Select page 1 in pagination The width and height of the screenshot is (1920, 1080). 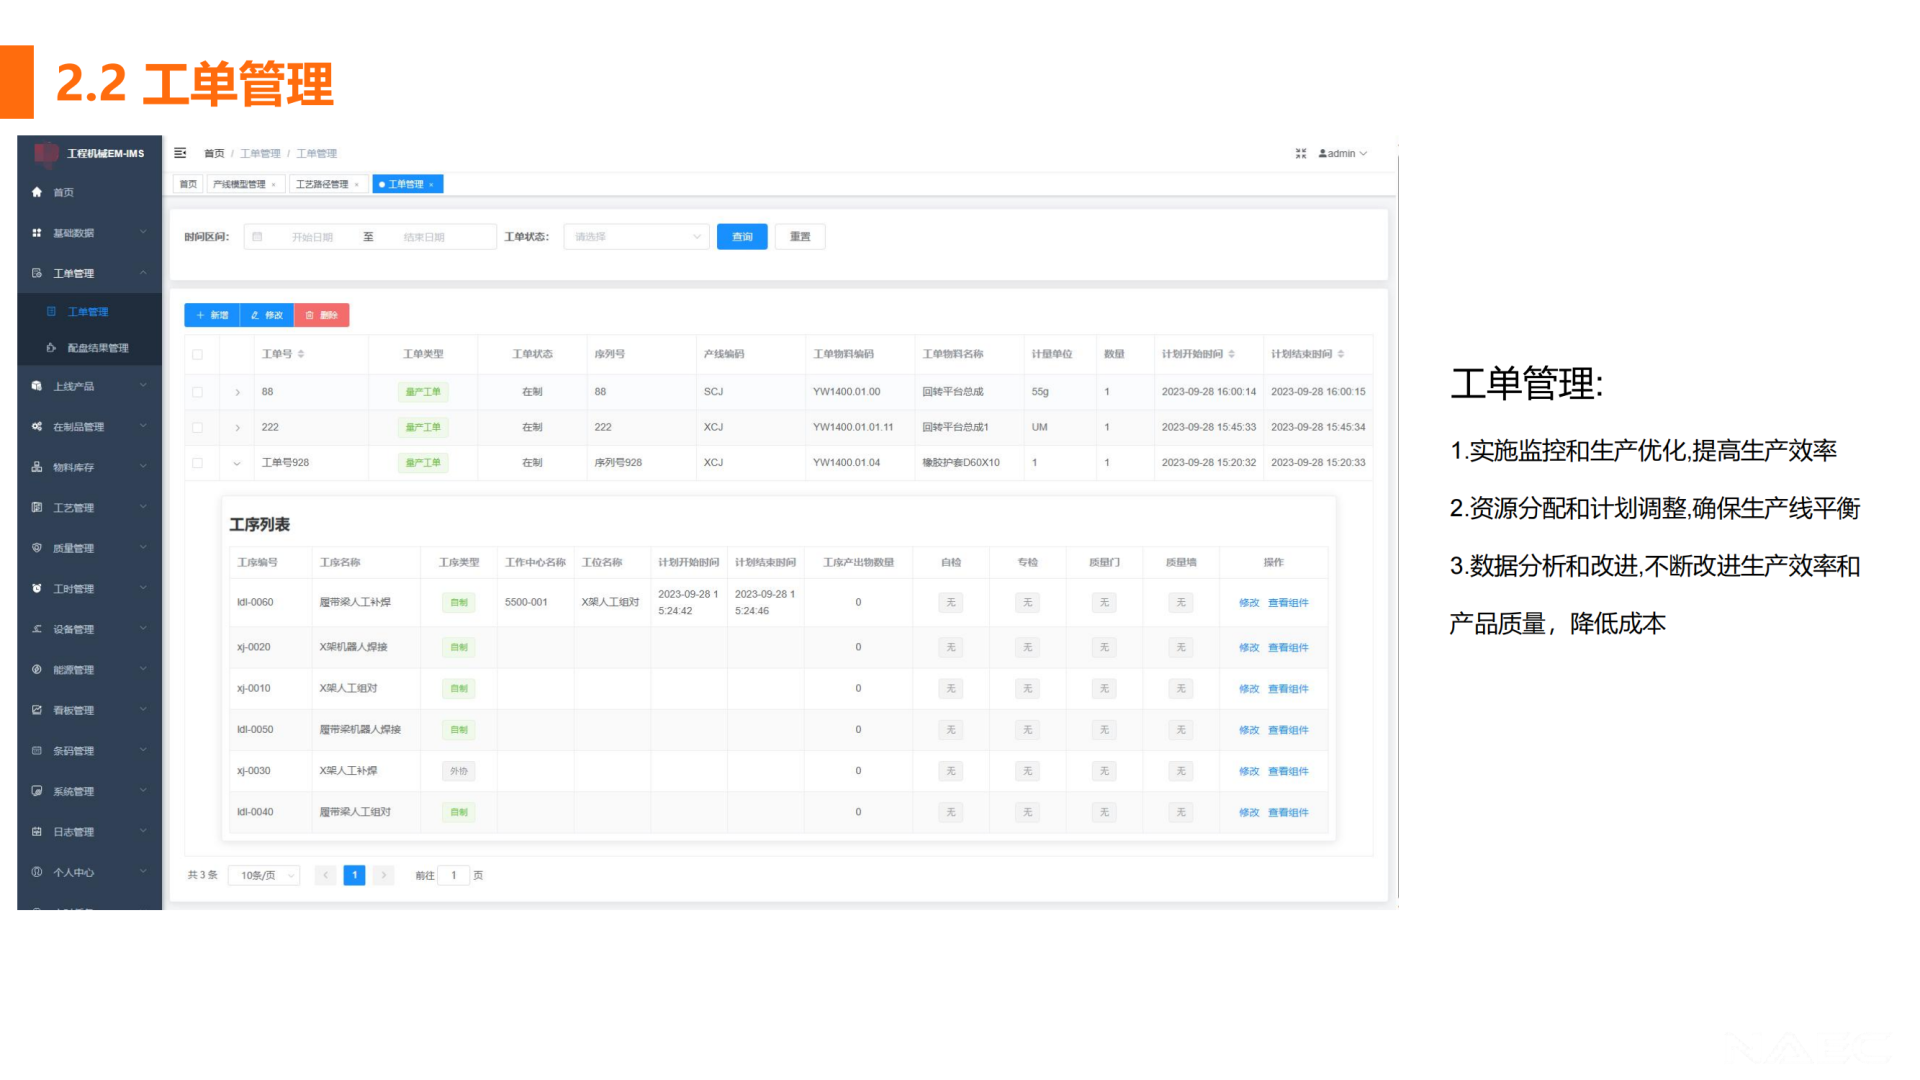click(x=354, y=876)
